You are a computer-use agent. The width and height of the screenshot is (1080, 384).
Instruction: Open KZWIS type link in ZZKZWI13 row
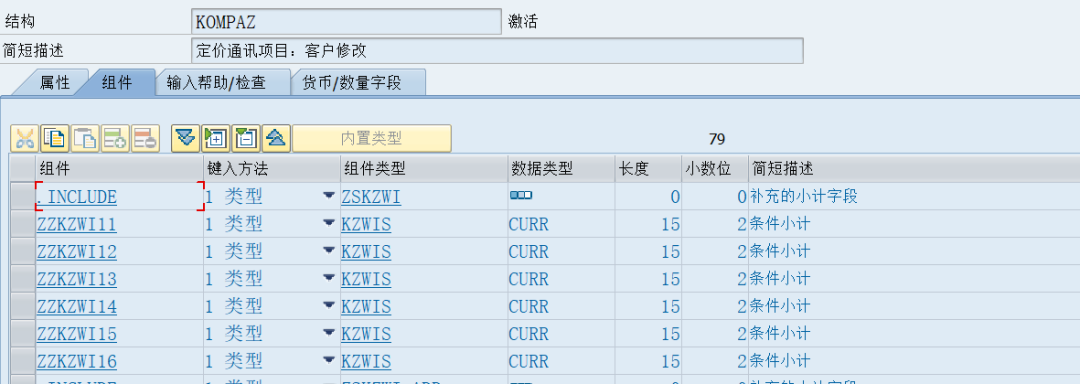click(x=366, y=279)
